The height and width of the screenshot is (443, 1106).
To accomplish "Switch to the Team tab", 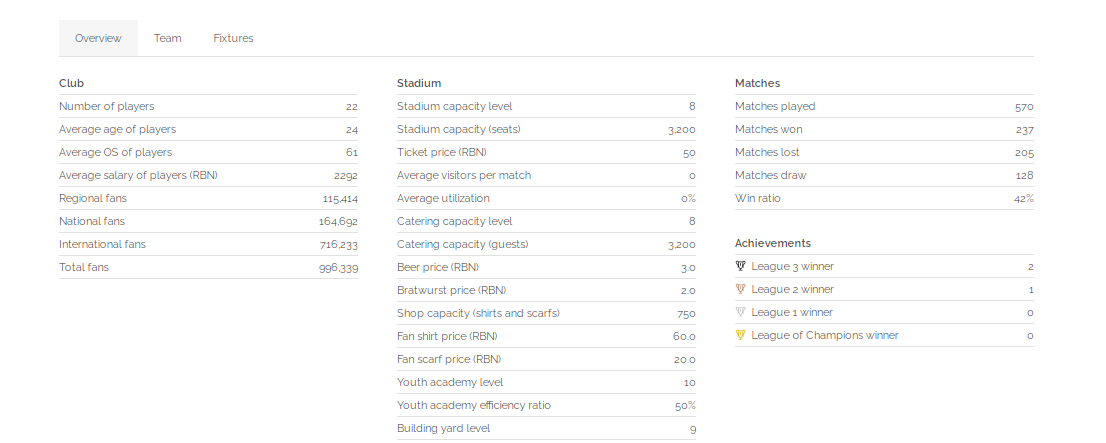I will click(x=168, y=38).
